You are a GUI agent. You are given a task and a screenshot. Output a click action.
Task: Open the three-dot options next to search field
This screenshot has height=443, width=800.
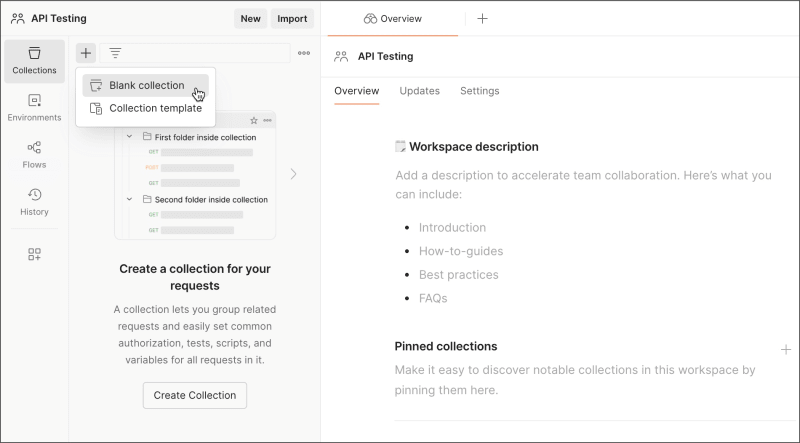pos(304,53)
